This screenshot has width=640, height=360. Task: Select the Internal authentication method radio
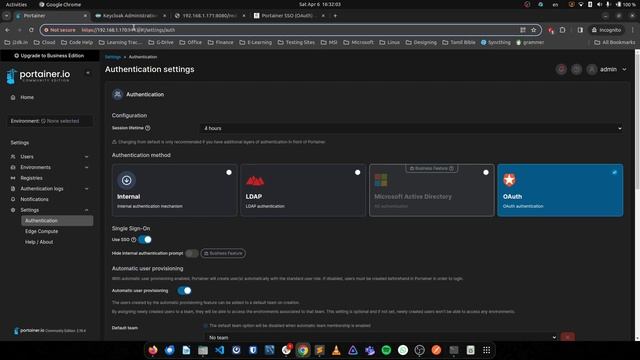point(229,172)
